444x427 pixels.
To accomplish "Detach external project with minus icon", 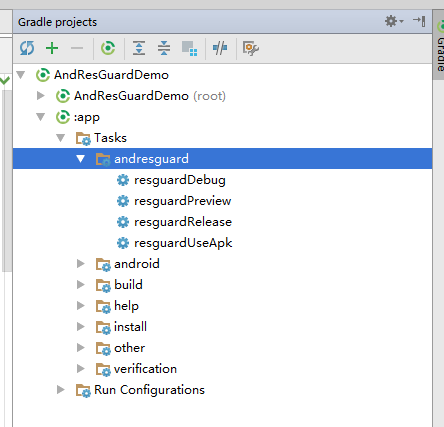I will (x=77, y=48).
